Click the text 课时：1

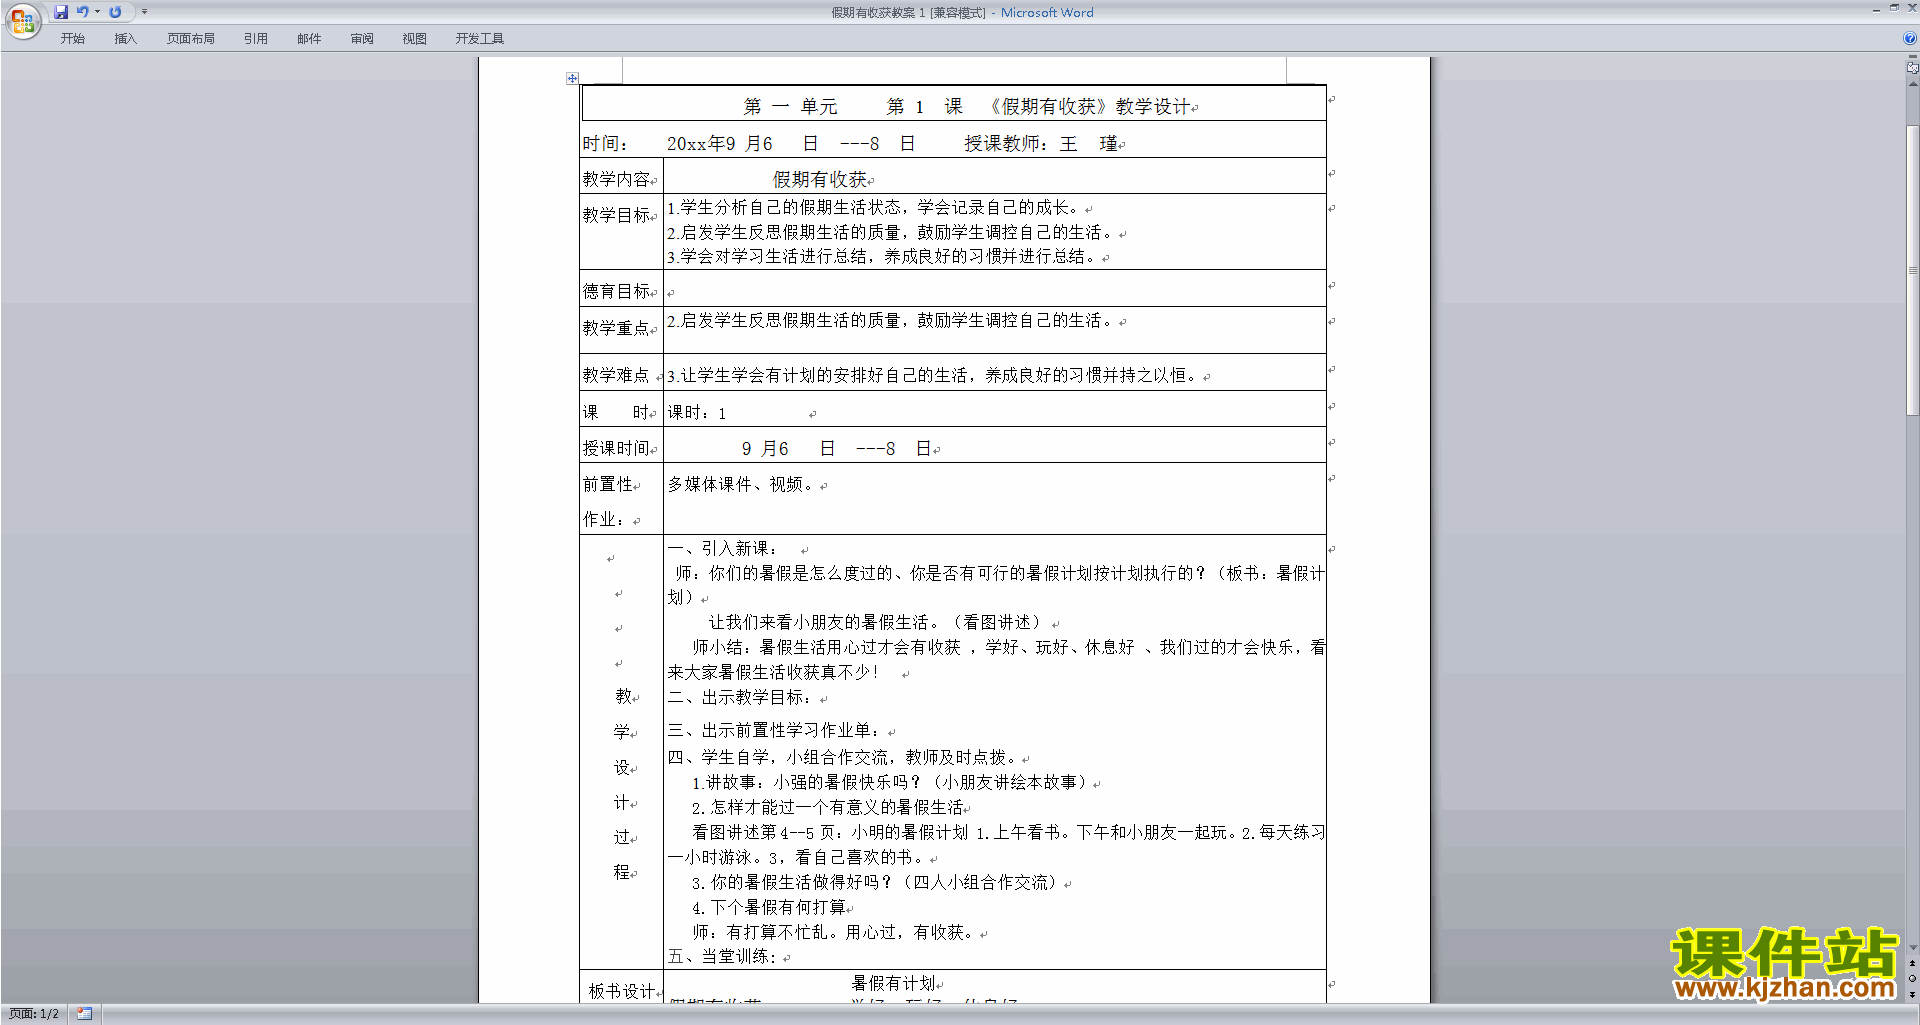tap(697, 413)
